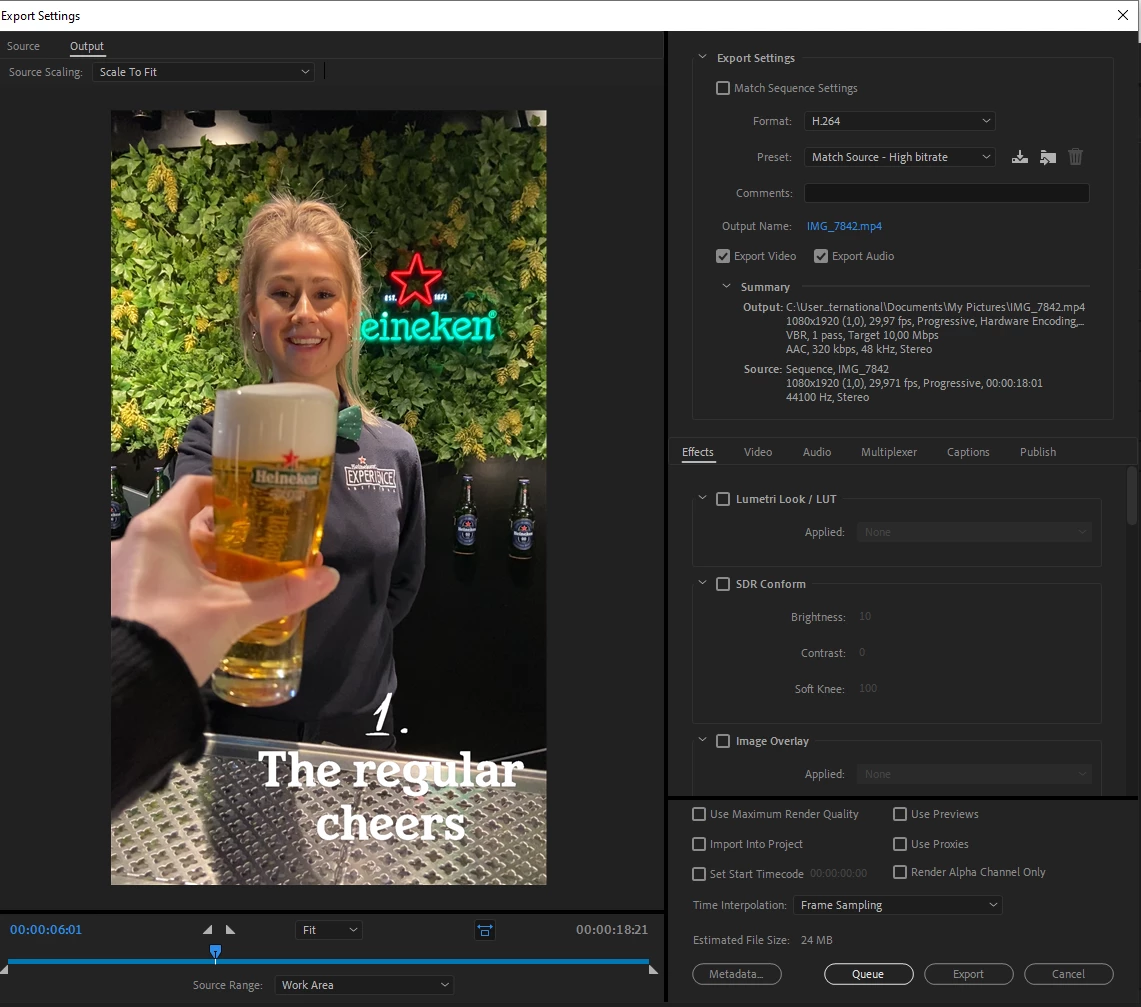Screen dimensions: 1141x1007
Task: Collapse the Lumetri Look / LUT section
Action: (x=702, y=498)
